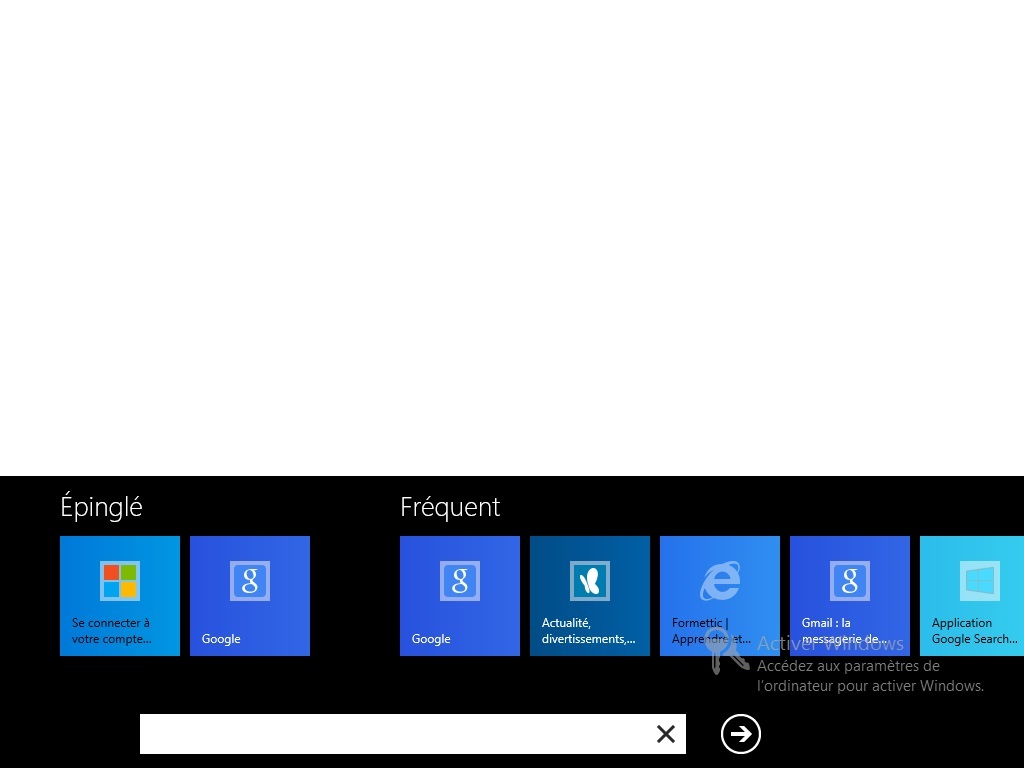1024x768 pixels.
Task: Click the Go arrow button
Action: 741,734
